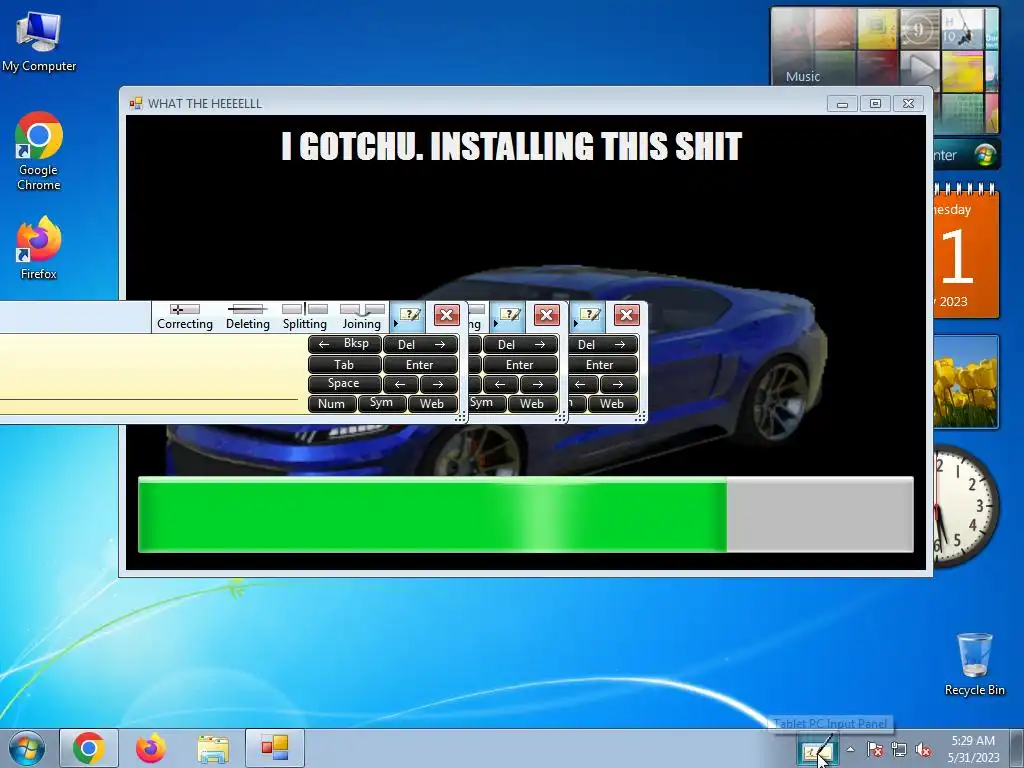Open the Action Center flag icon
1024x768 pixels.
[x=875, y=750]
